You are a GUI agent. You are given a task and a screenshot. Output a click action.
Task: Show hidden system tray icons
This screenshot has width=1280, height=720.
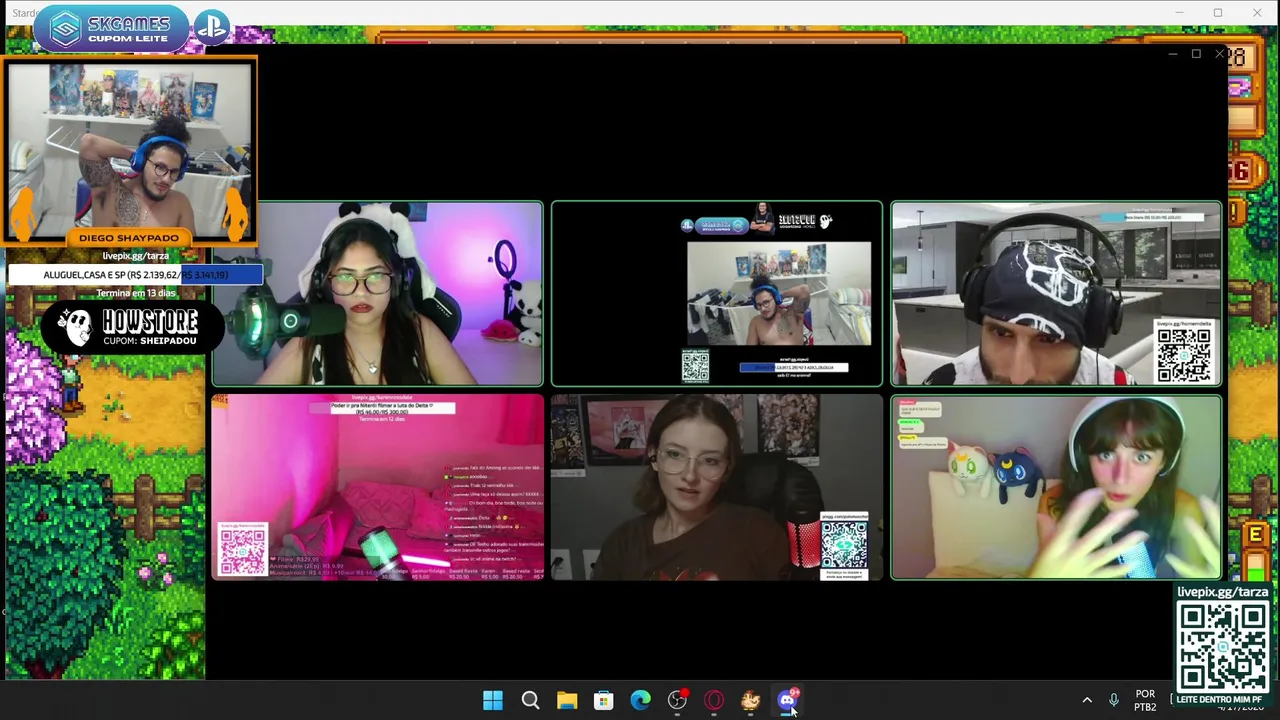1087,701
